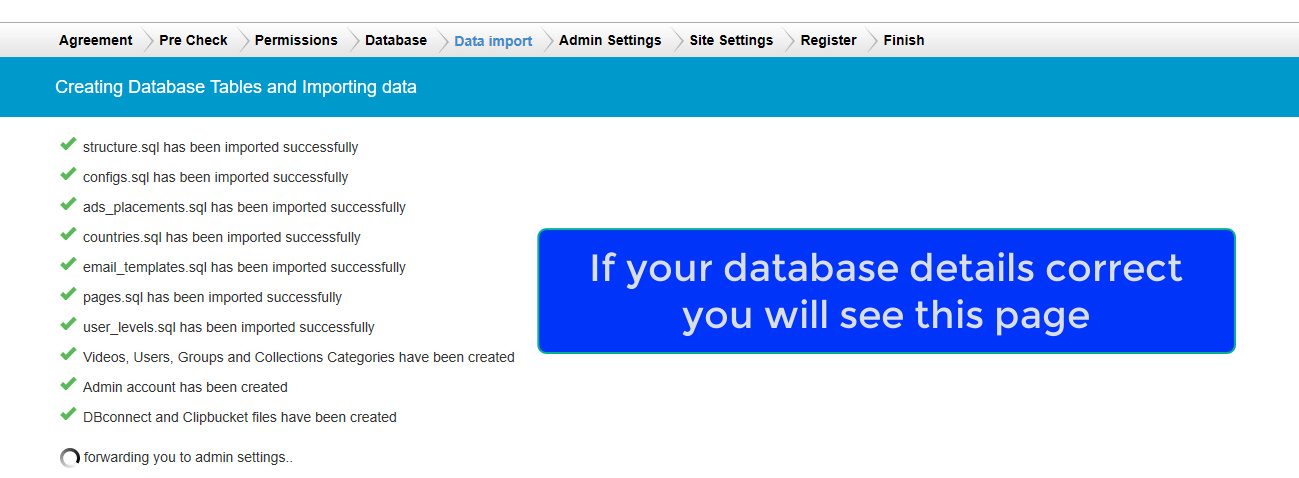
Task: Select the Data import step tab
Action: (x=493, y=41)
